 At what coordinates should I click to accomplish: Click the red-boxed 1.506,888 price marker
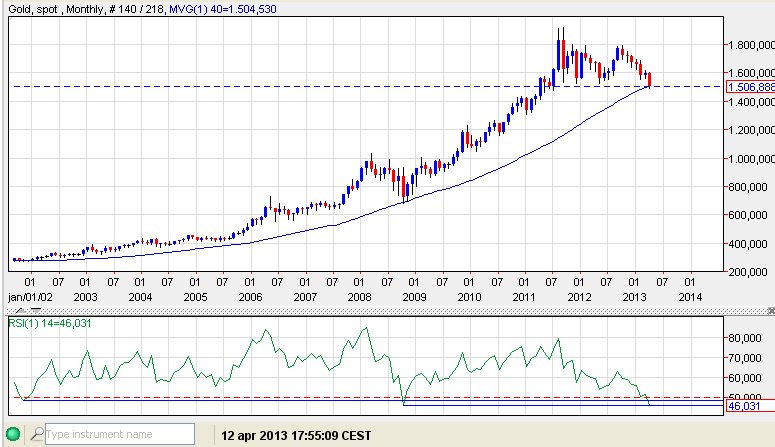point(751,87)
